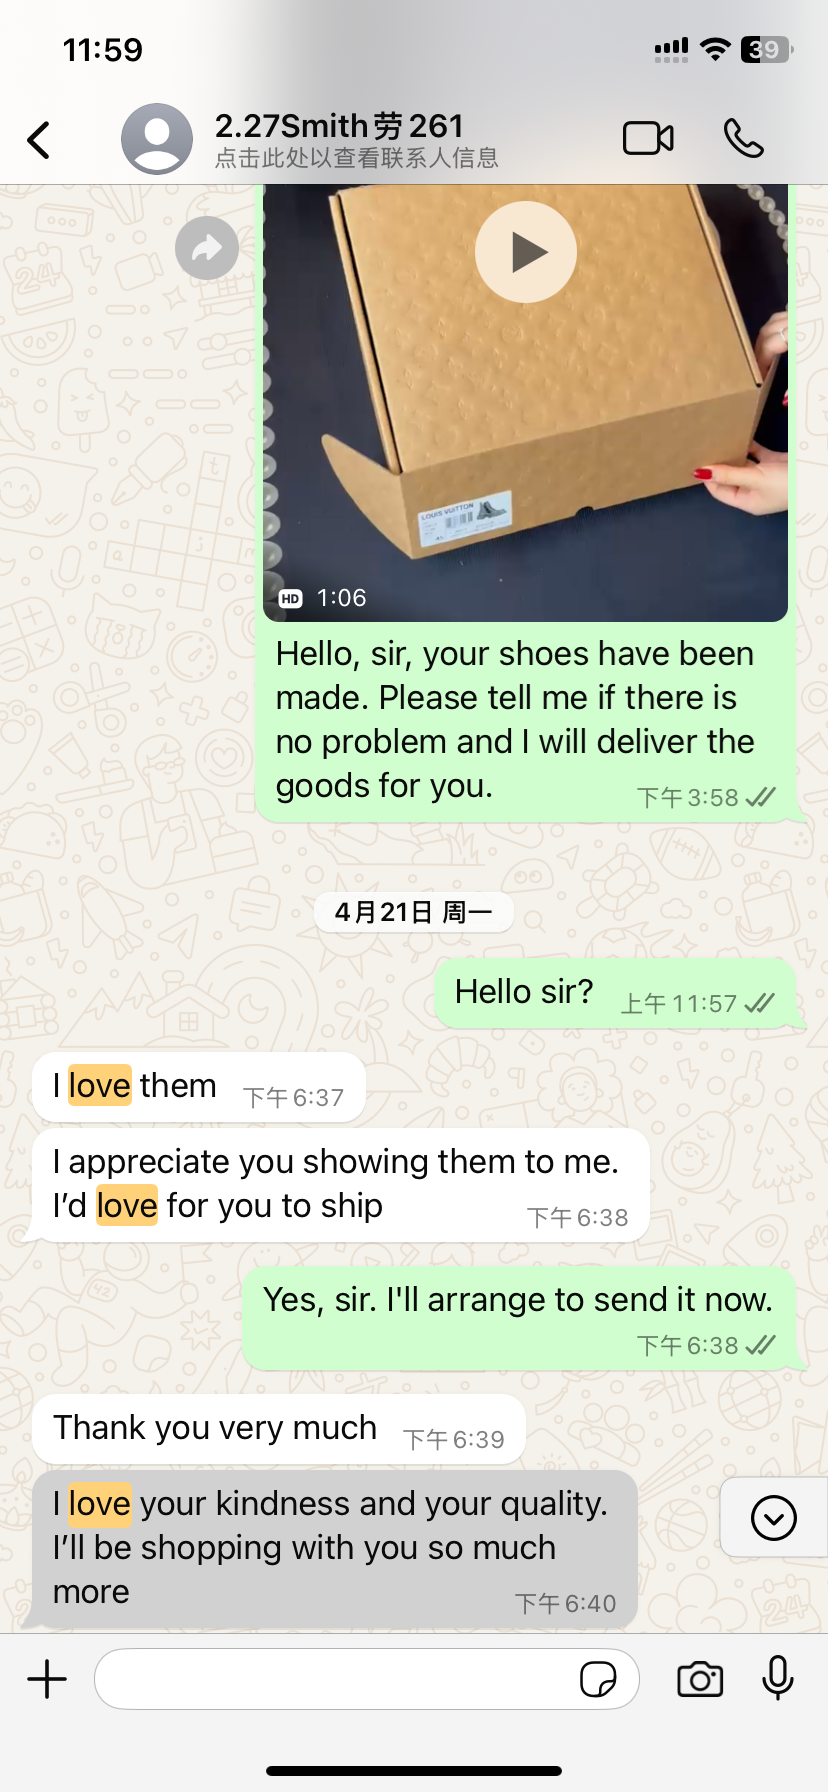This screenshot has width=828, height=1792.
Task: Record a voice message with microphone
Action: tap(777, 1678)
